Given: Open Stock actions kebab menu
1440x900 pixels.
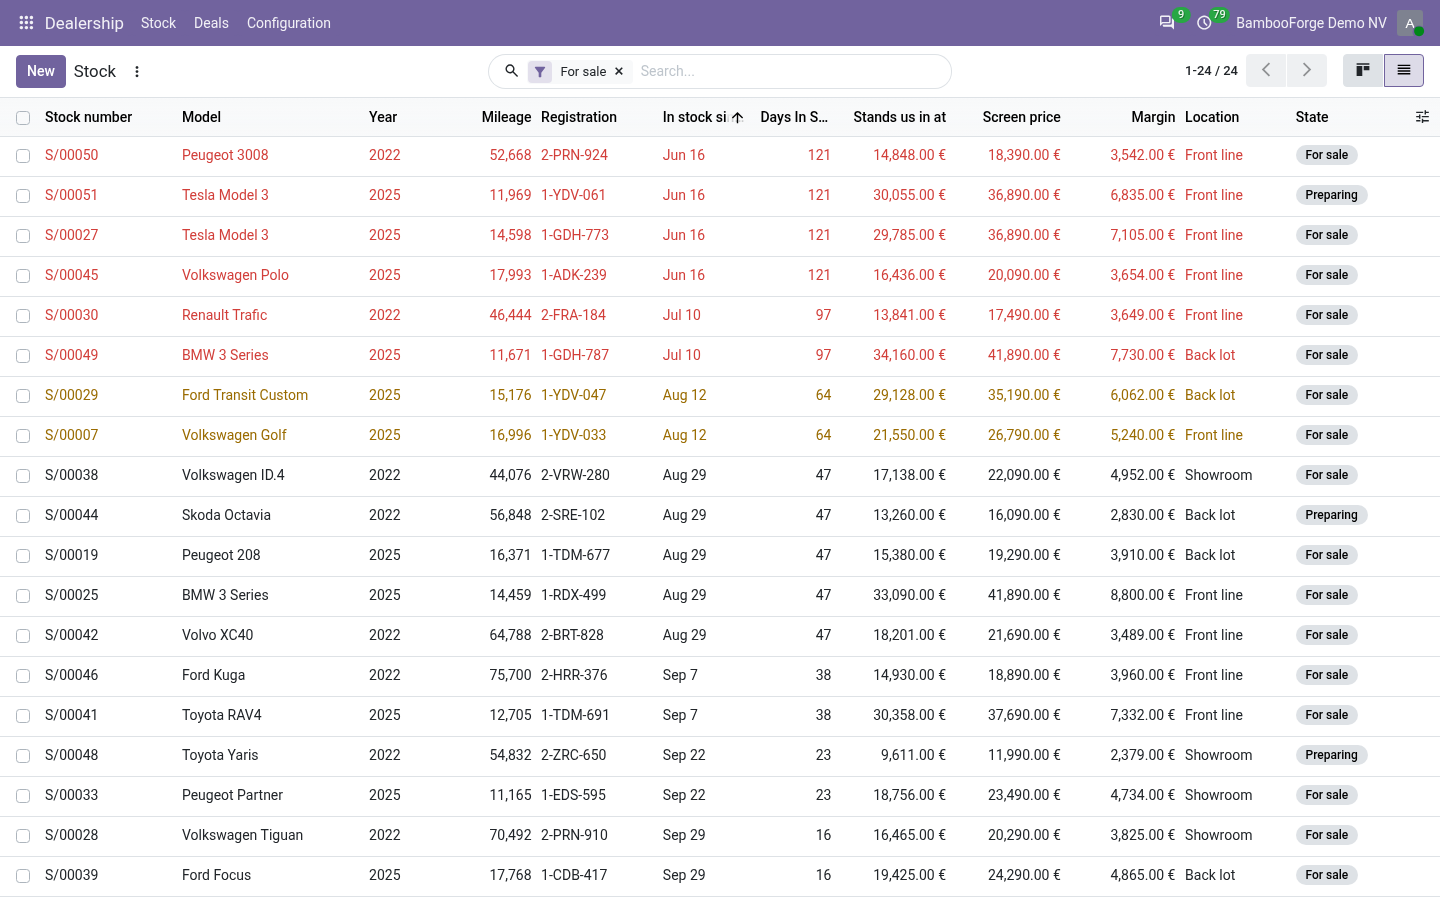Looking at the screenshot, I should click(137, 71).
